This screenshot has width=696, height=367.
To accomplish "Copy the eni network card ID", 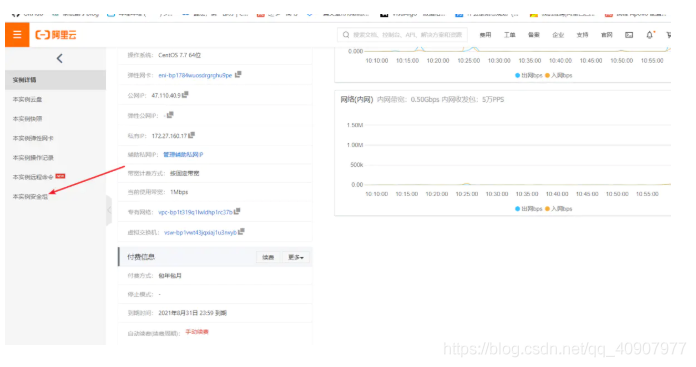I will 238,75.
